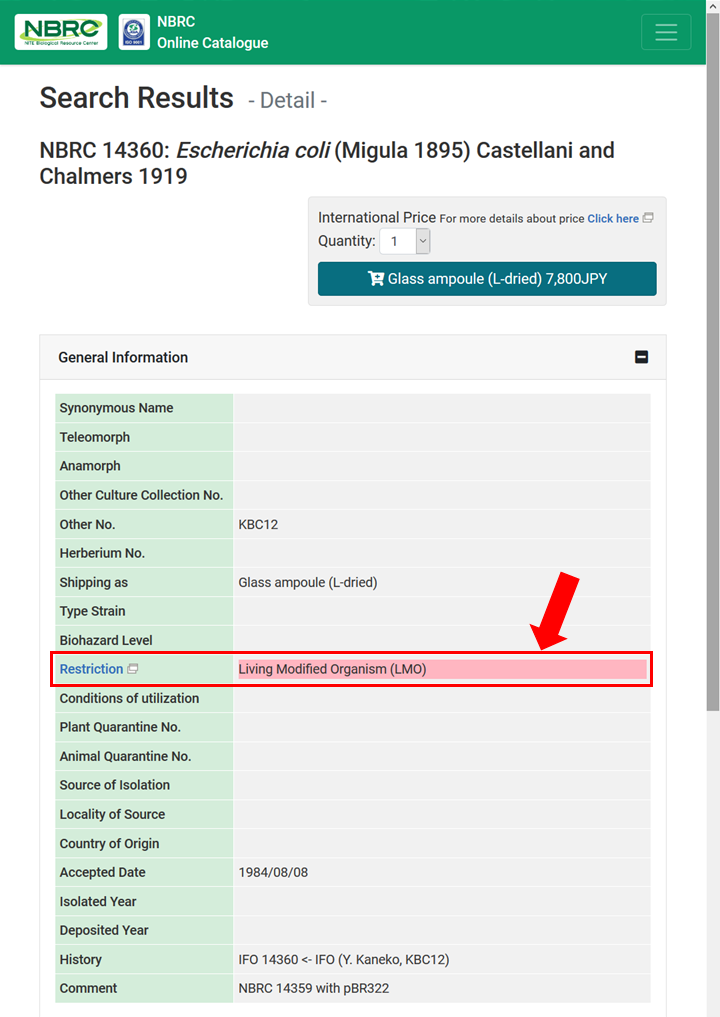Click the Quantity number field
This screenshot has width=720, height=1017.
(397, 241)
